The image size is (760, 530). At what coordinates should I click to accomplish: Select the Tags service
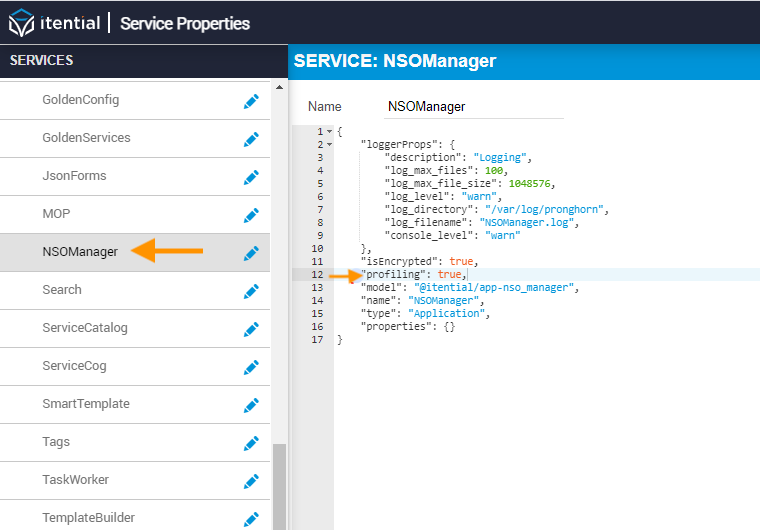point(135,442)
